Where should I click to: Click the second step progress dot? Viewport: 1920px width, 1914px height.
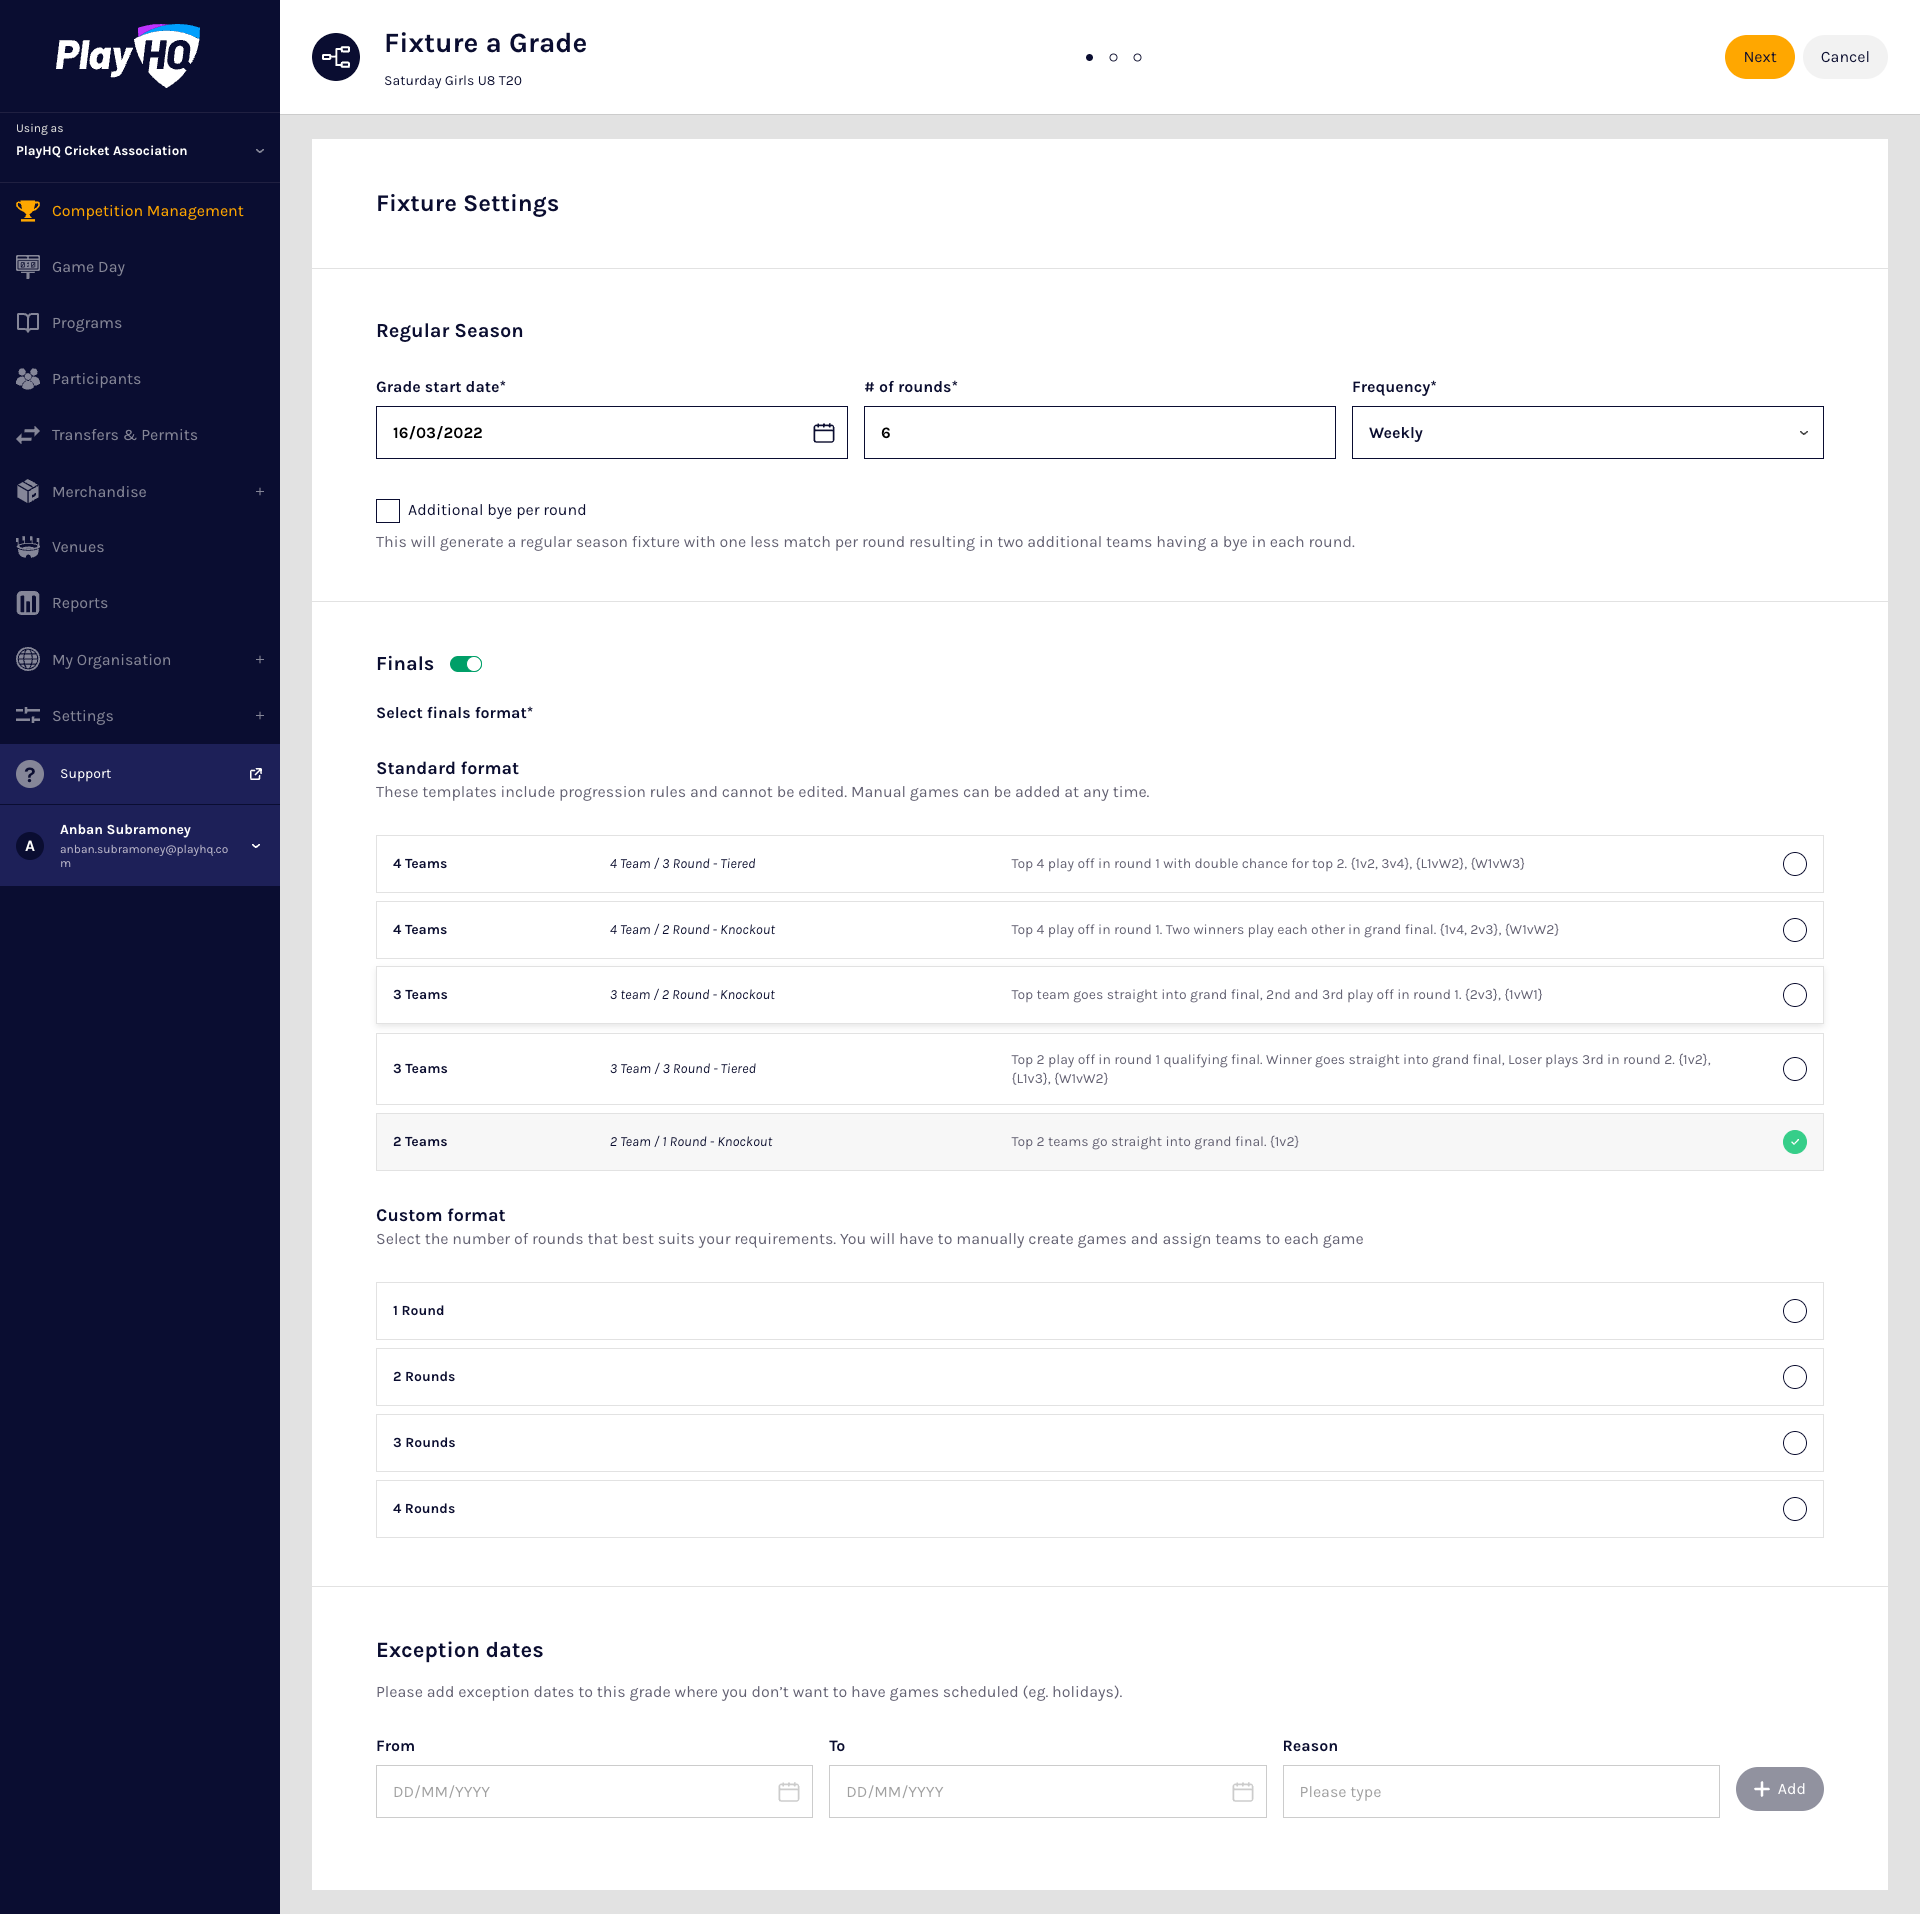[x=1113, y=57]
